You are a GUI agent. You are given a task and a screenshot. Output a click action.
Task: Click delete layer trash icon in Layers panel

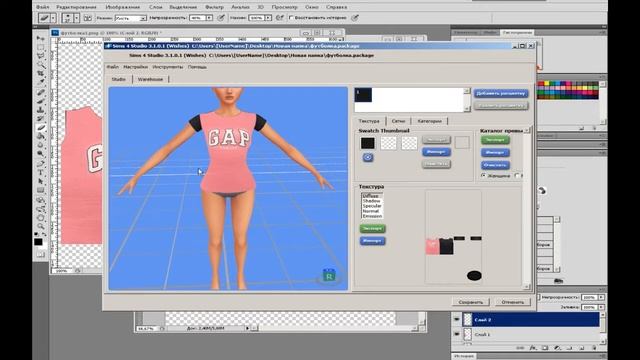click(x=594, y=348)
